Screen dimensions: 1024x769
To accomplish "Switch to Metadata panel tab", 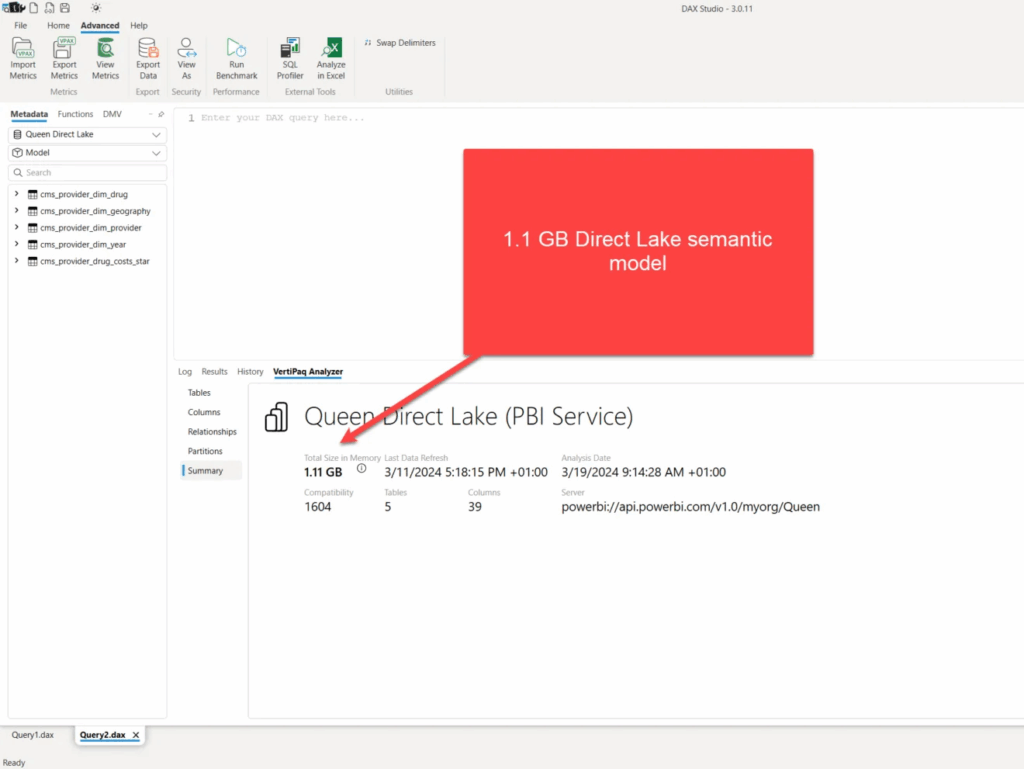I will tap(29, 114).
